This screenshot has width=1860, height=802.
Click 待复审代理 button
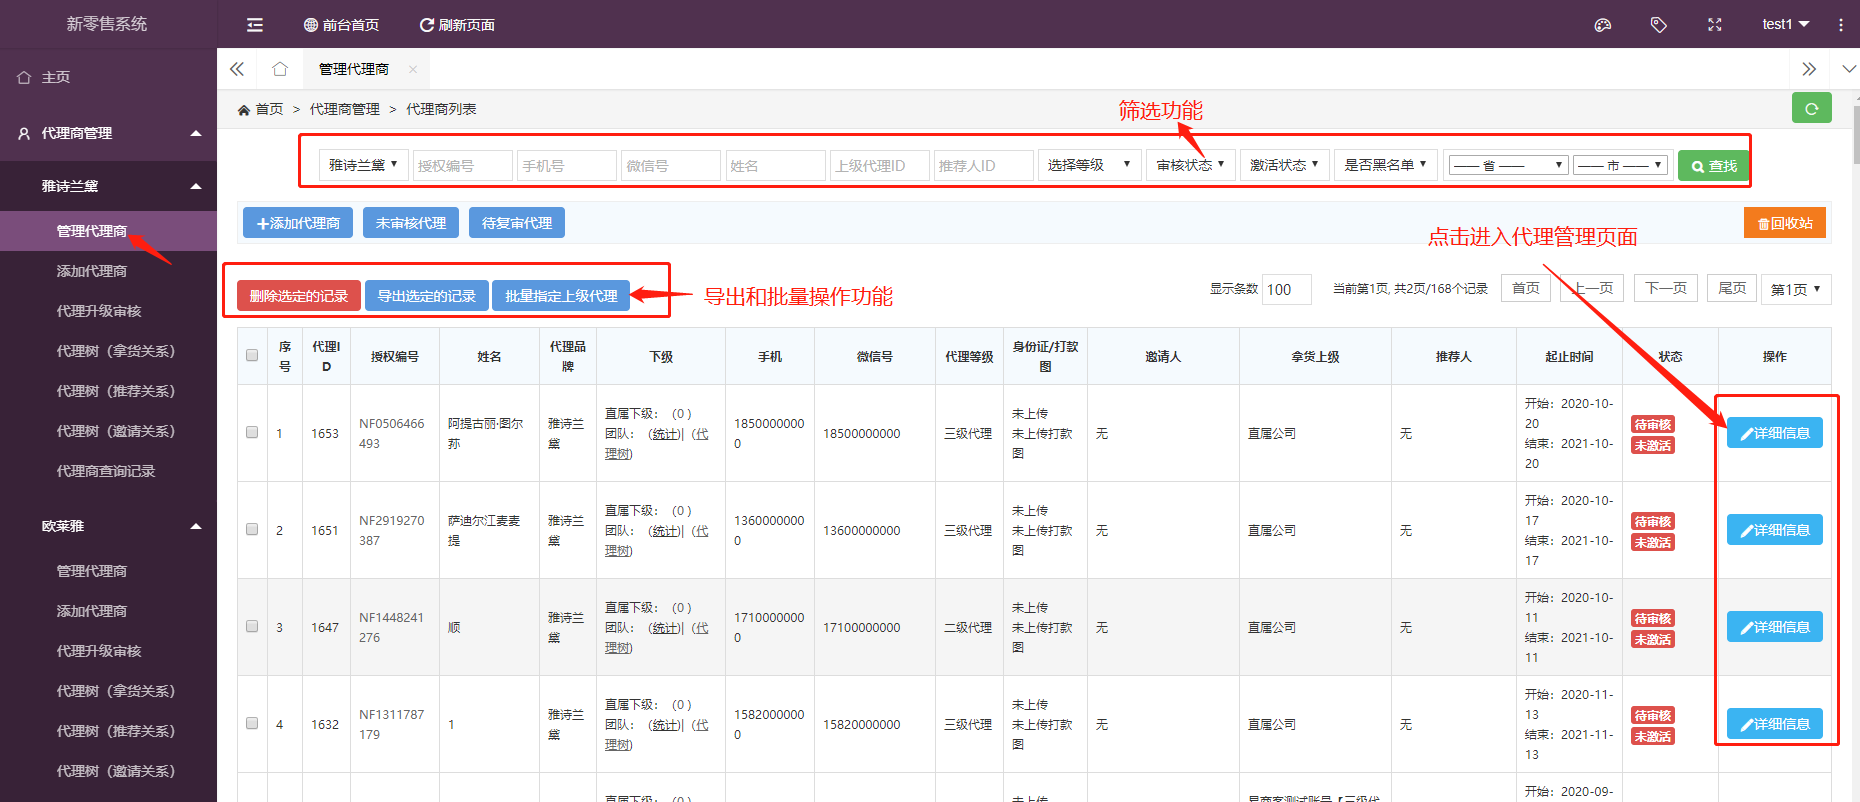[x=517, y=223]
